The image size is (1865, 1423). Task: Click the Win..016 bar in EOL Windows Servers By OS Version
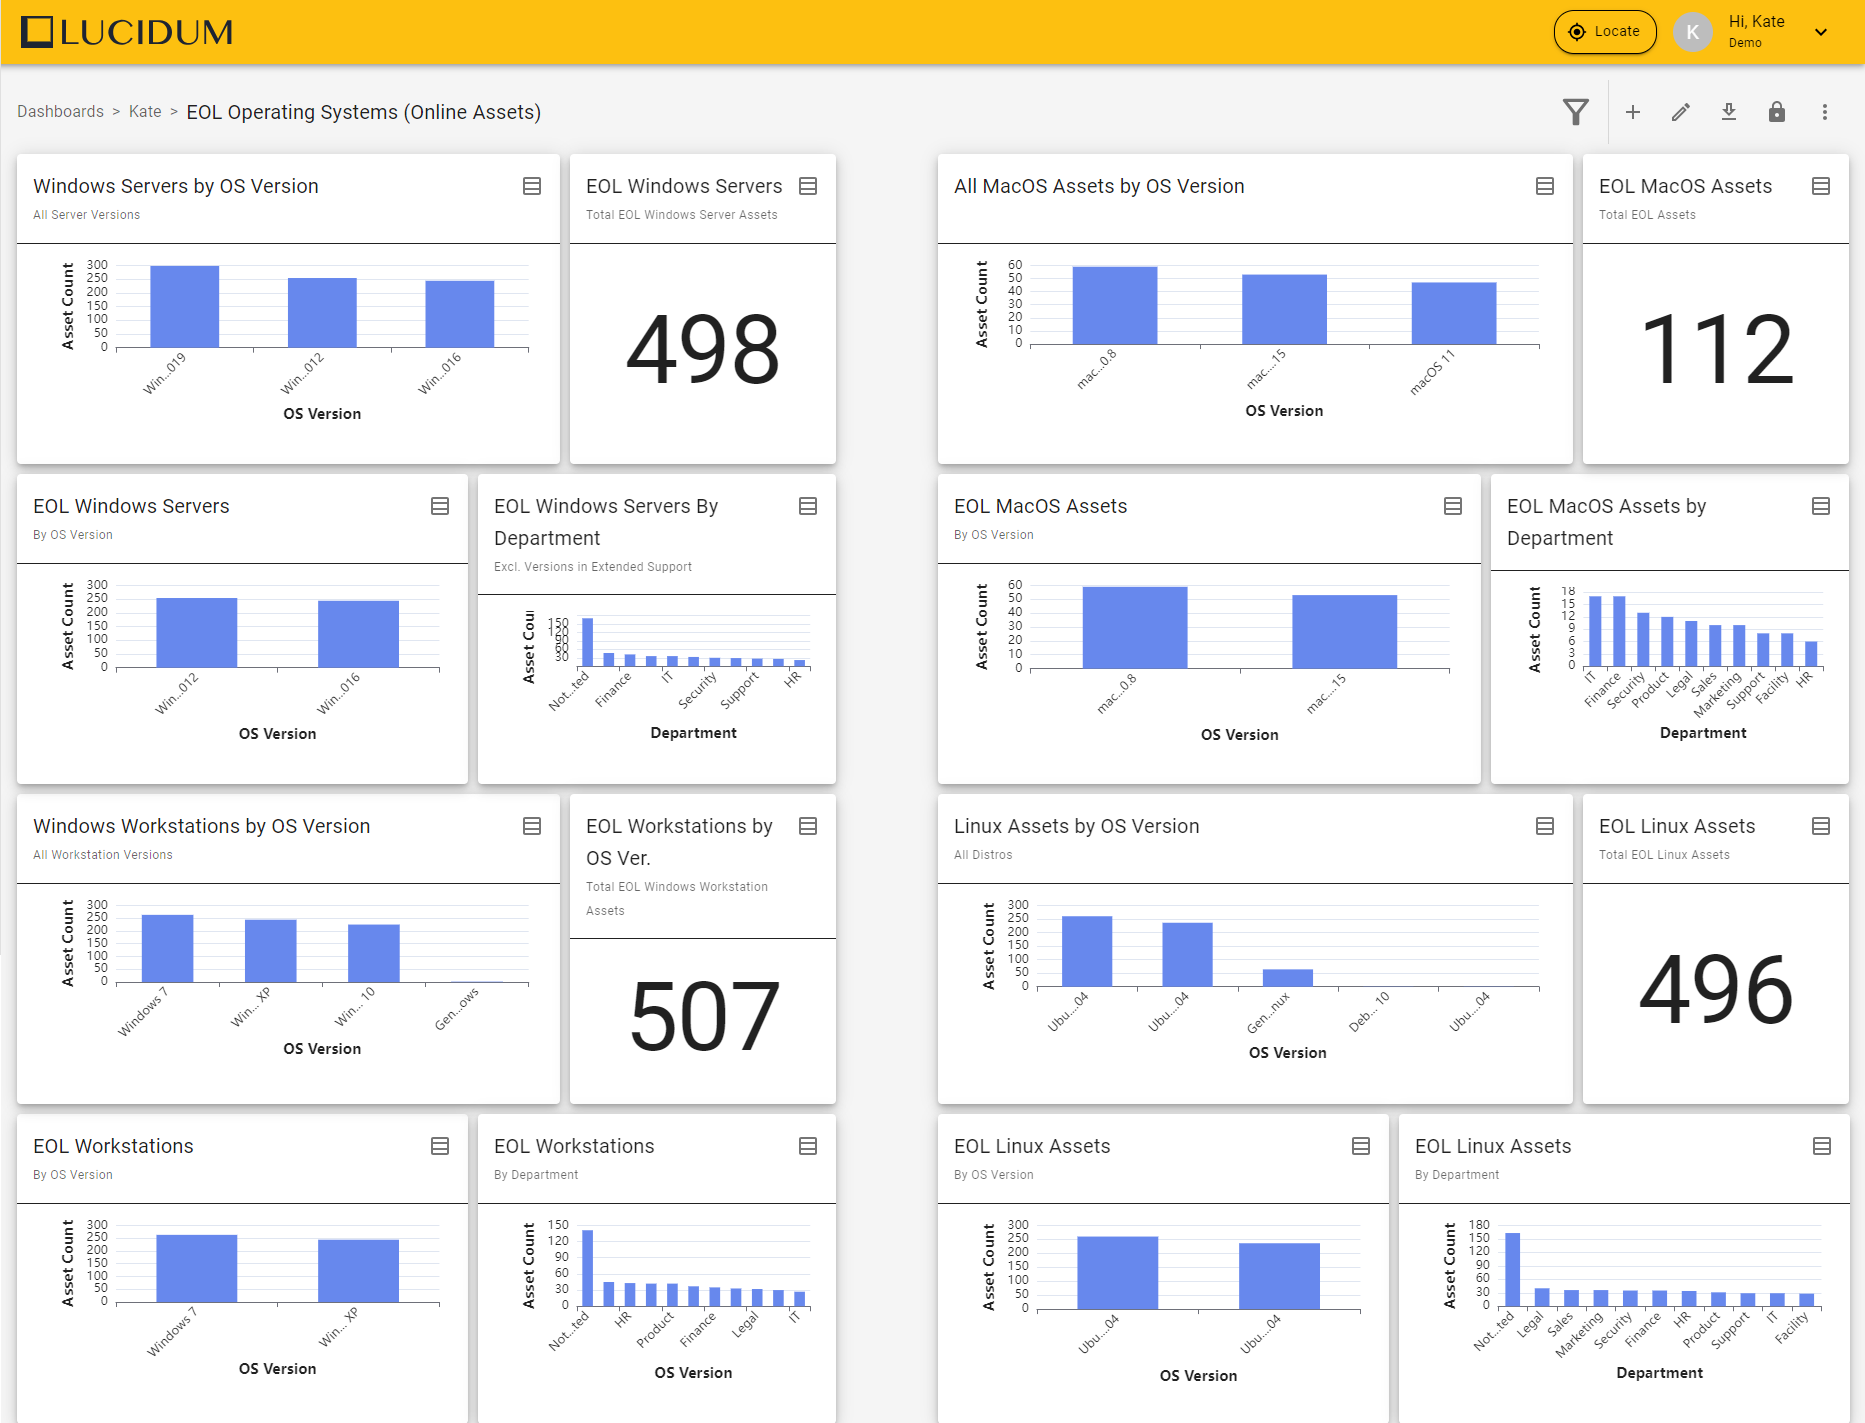point(358,634)
